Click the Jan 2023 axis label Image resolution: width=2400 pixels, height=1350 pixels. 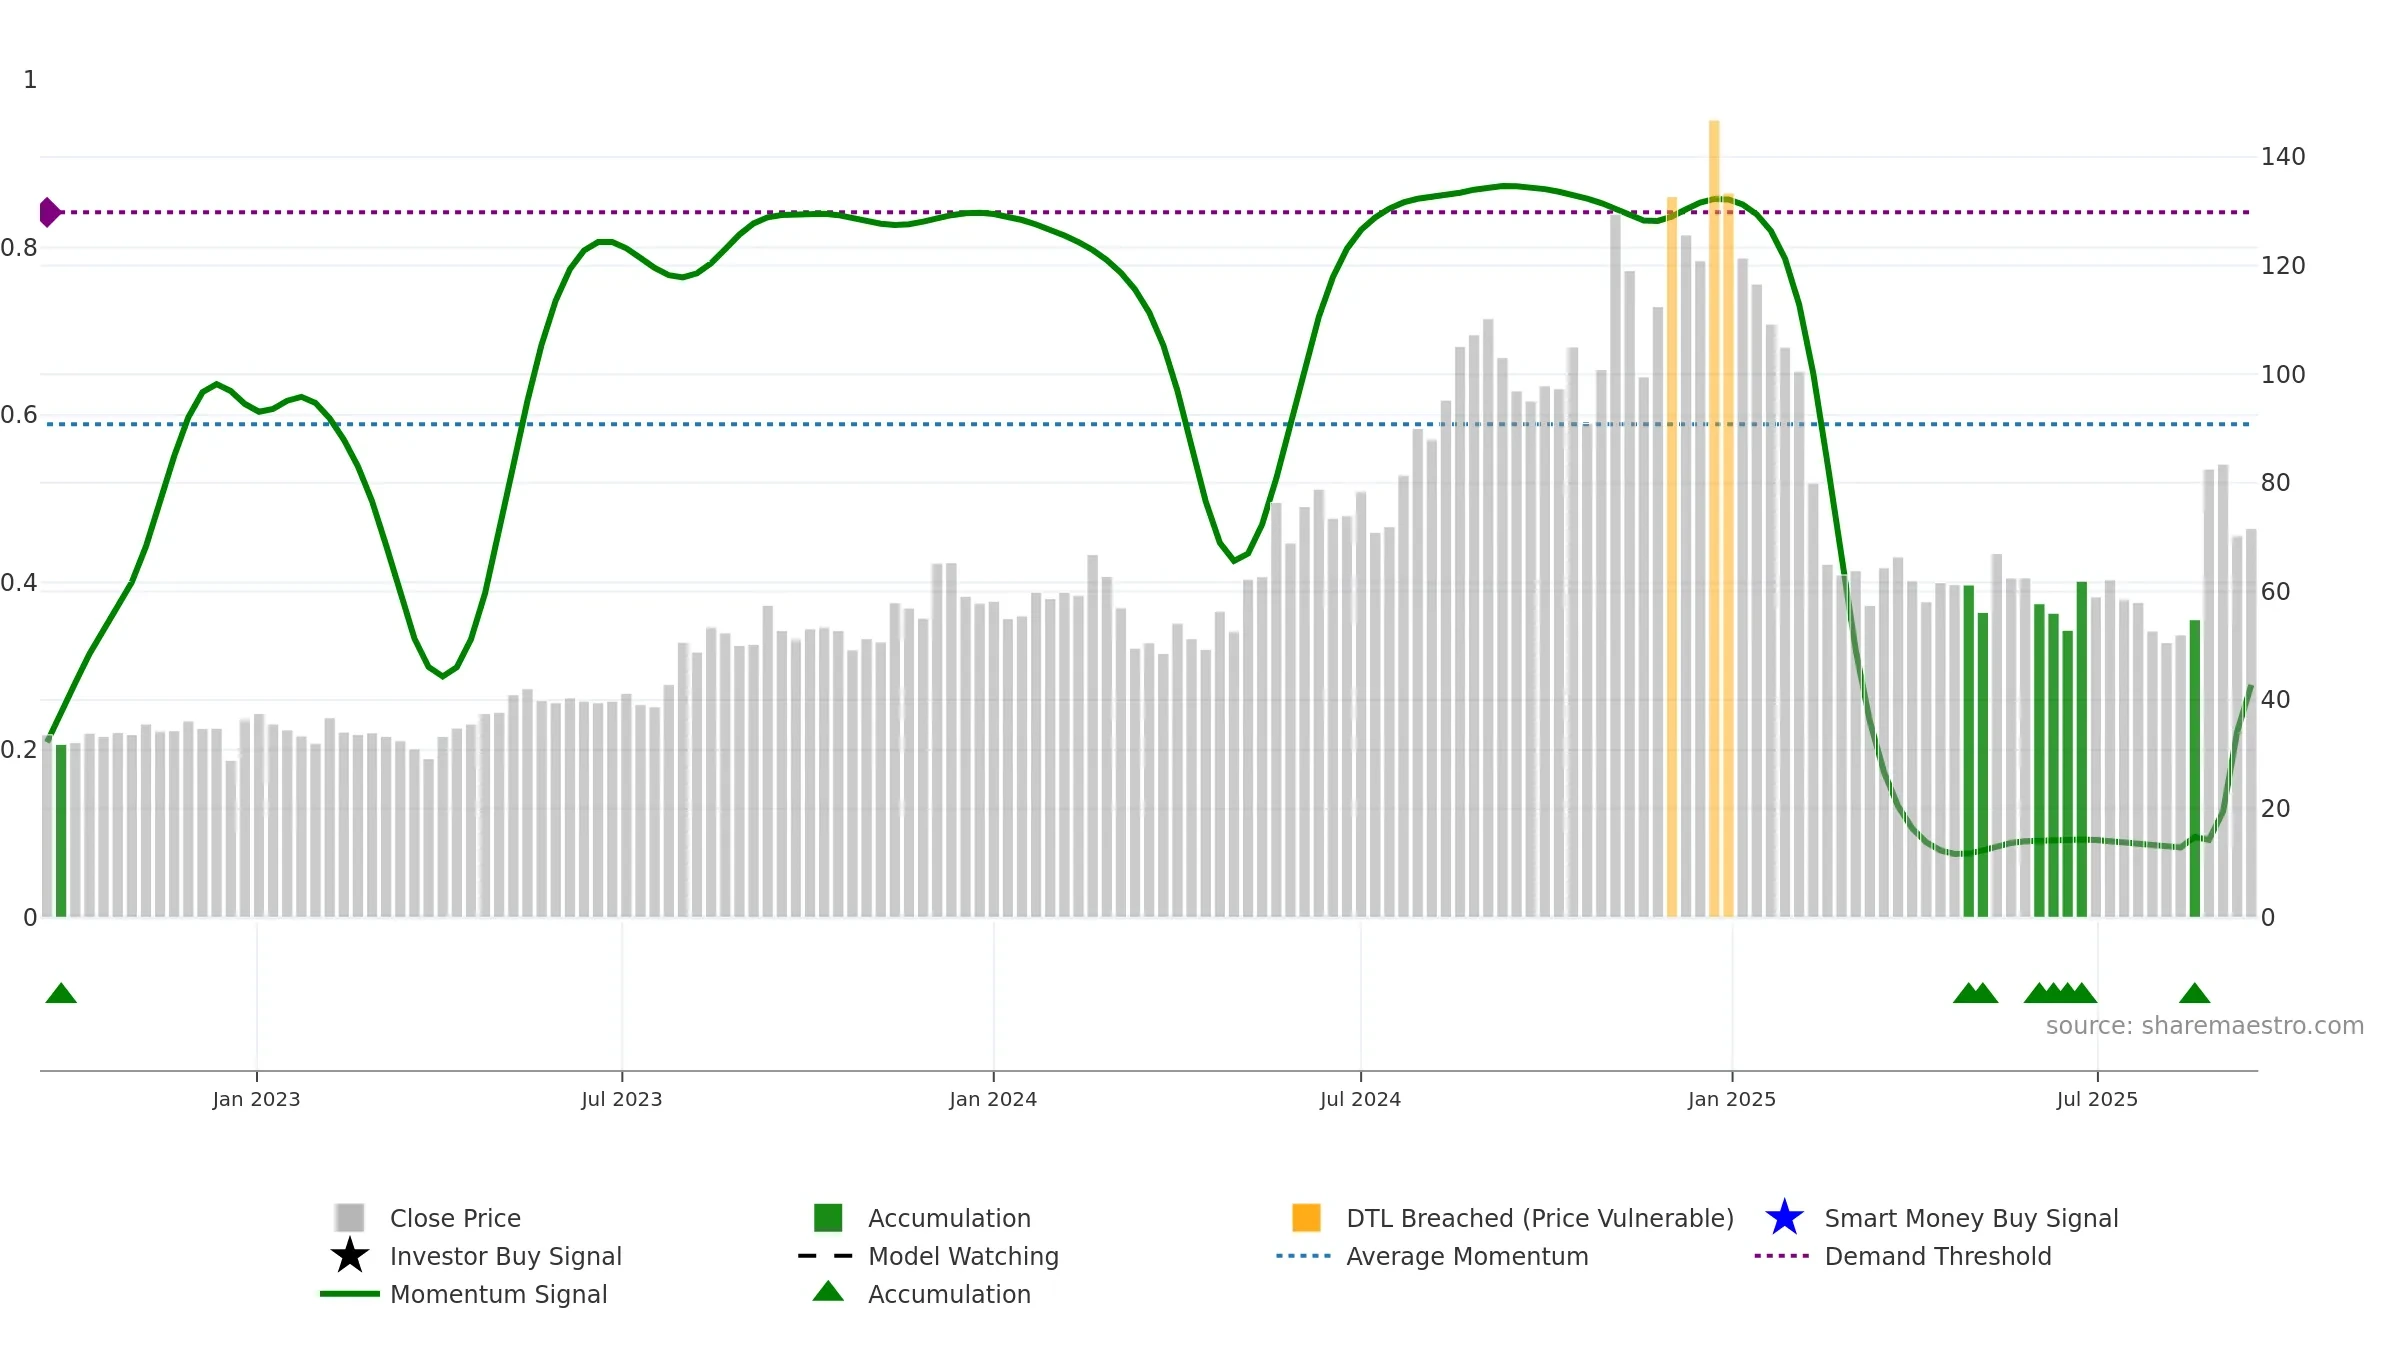pos(256,1099)
